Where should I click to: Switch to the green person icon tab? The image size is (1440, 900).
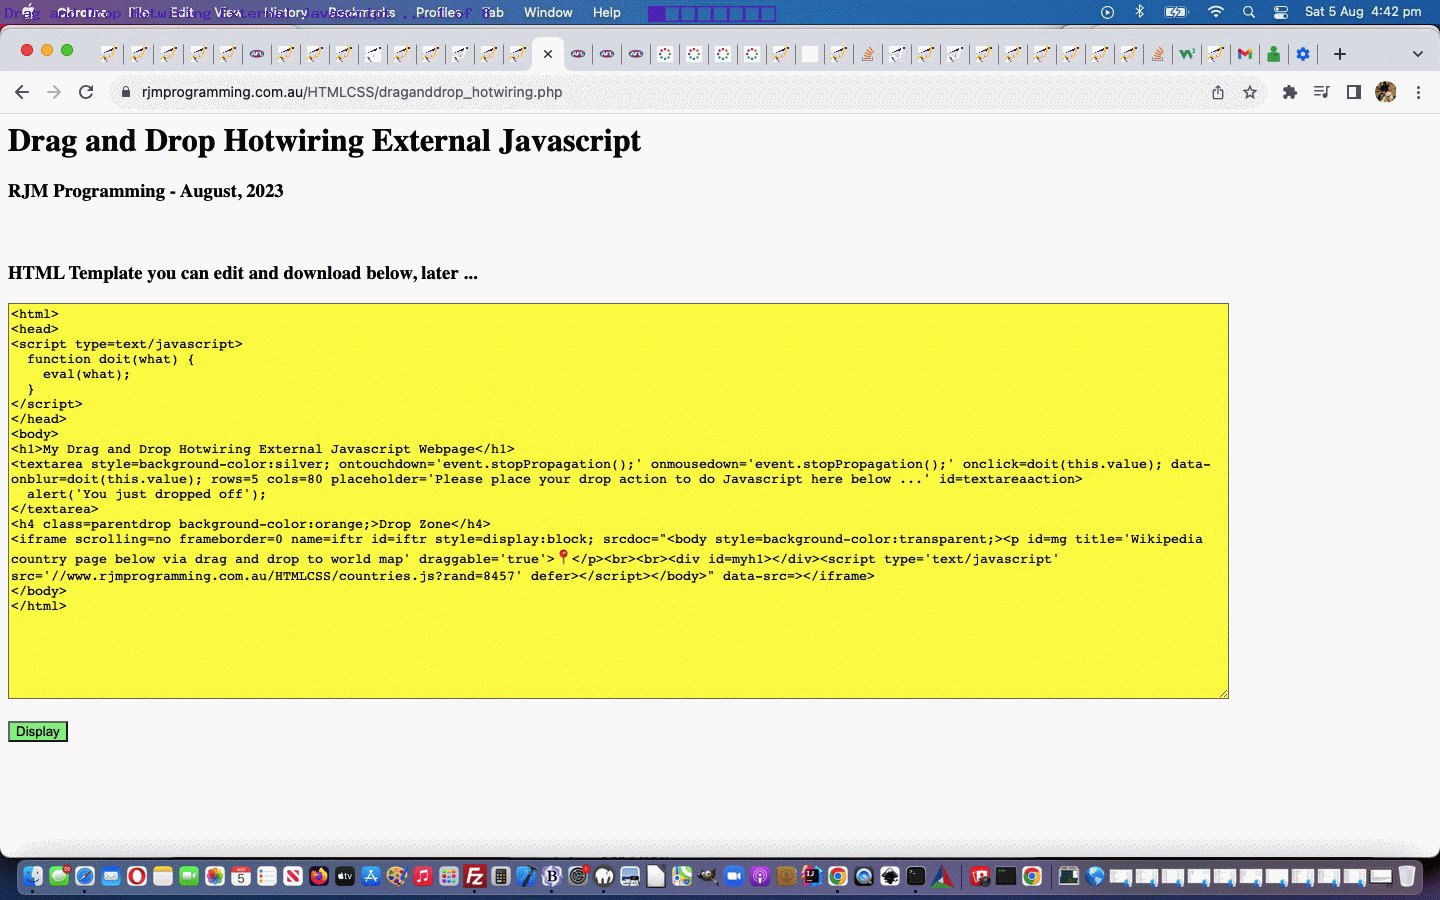click(x=1273, y=54)
